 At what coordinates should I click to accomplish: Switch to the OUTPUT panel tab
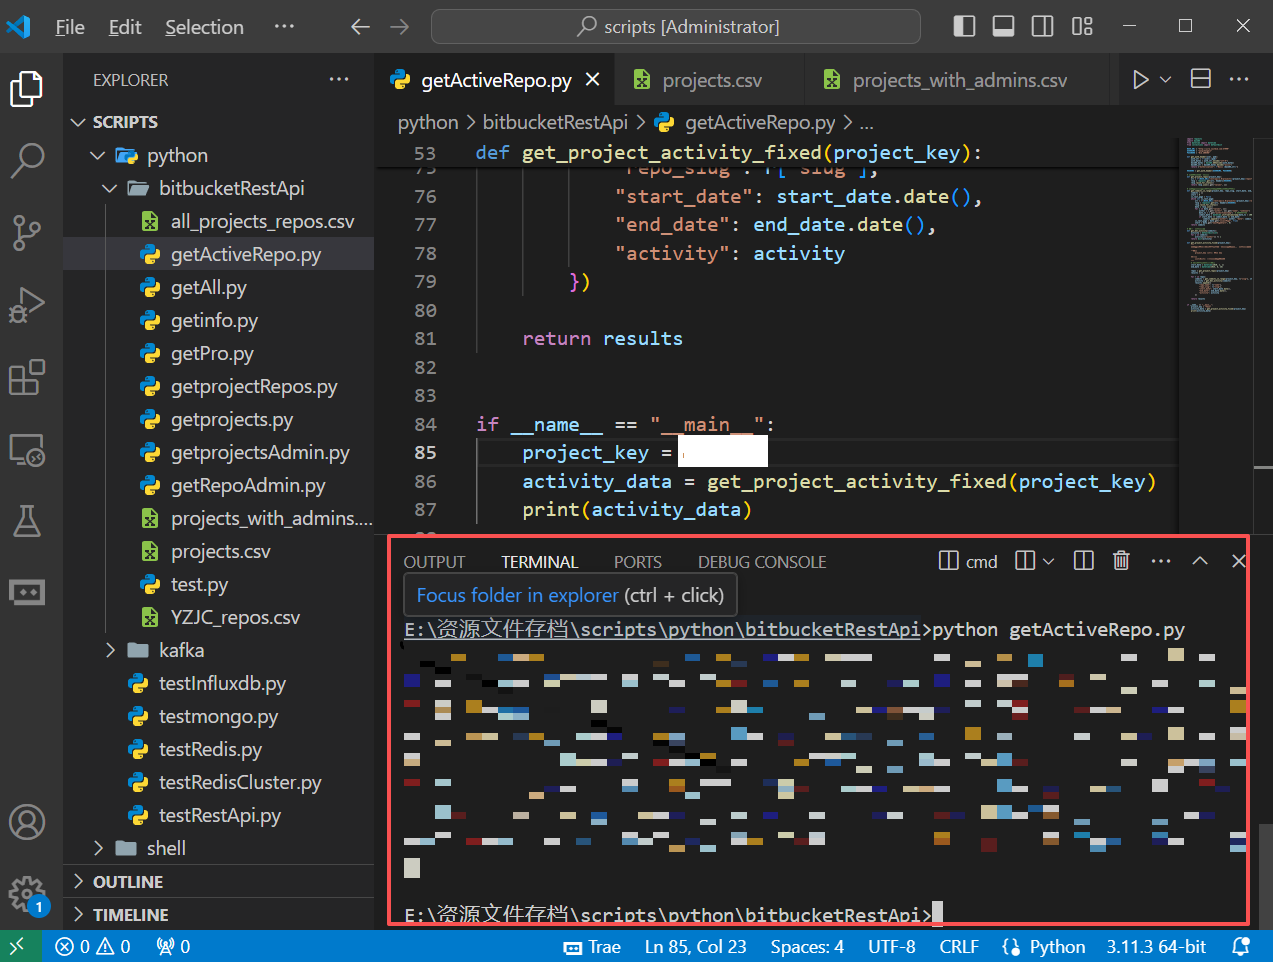pos(434,562)
